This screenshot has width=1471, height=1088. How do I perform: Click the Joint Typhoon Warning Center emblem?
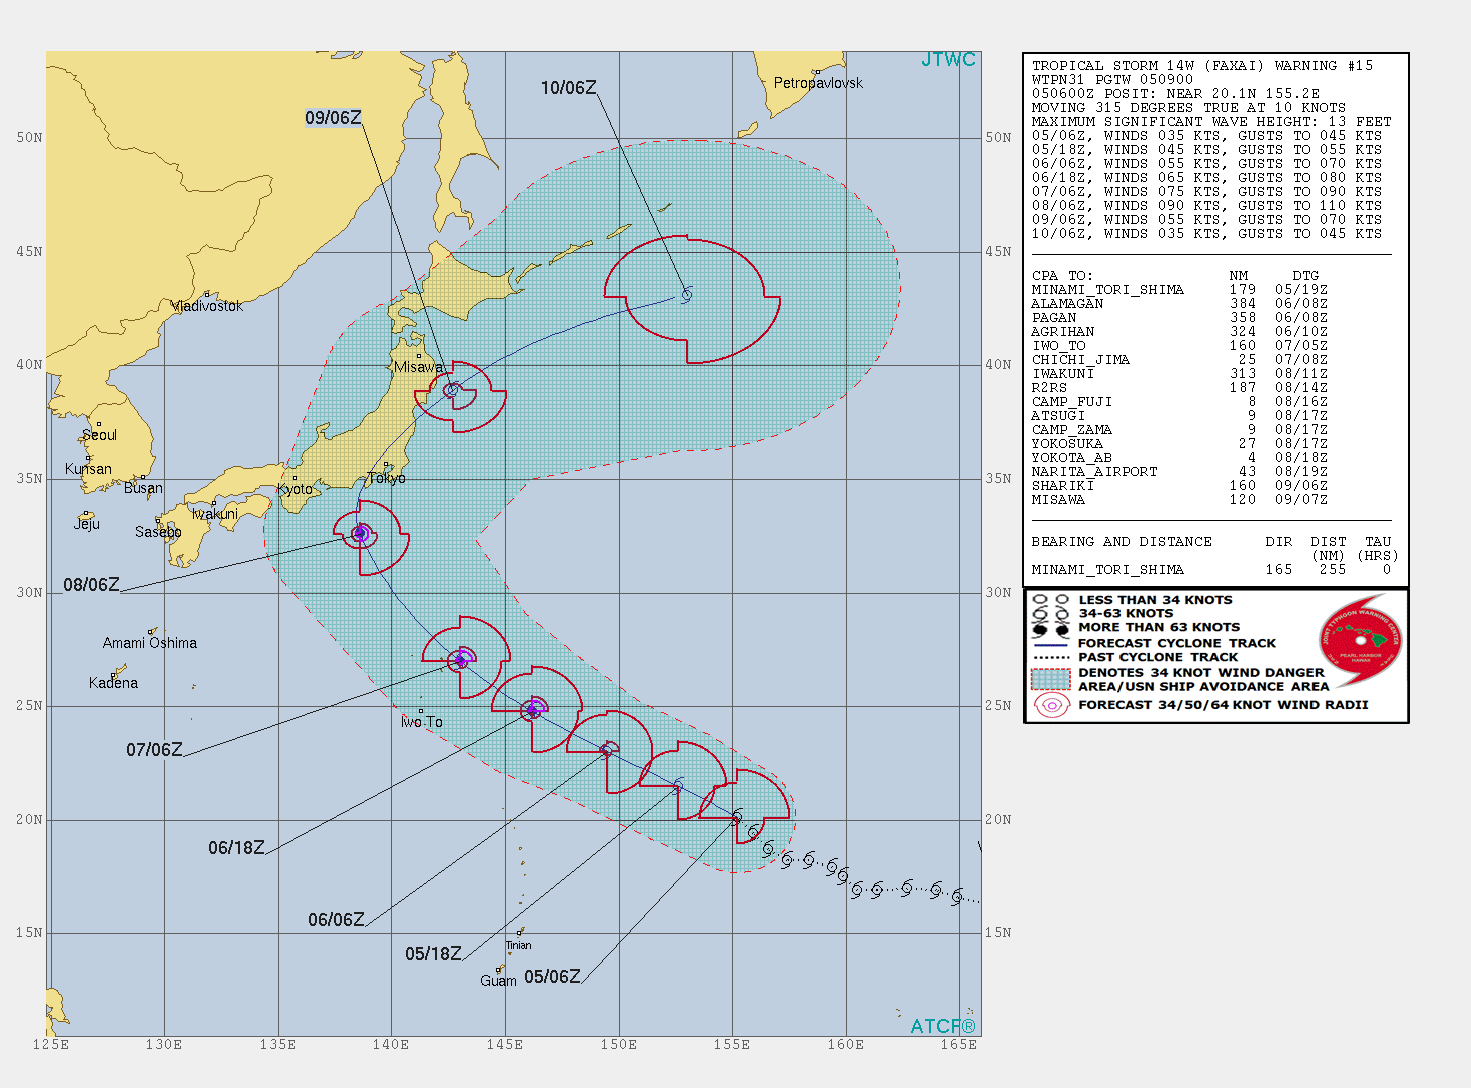click(x=1361, y=640)
